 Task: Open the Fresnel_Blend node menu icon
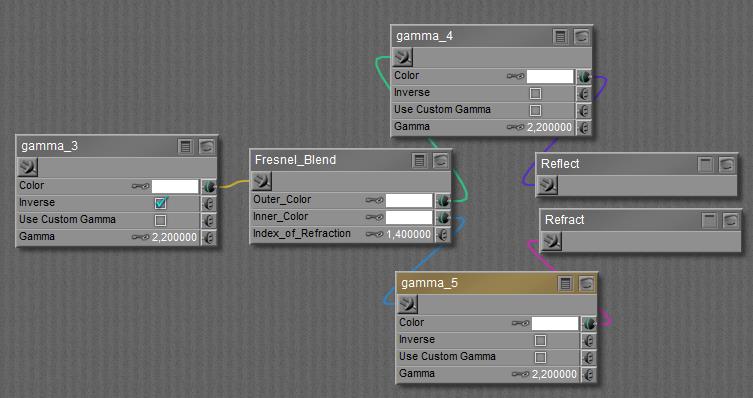(420, 160)
